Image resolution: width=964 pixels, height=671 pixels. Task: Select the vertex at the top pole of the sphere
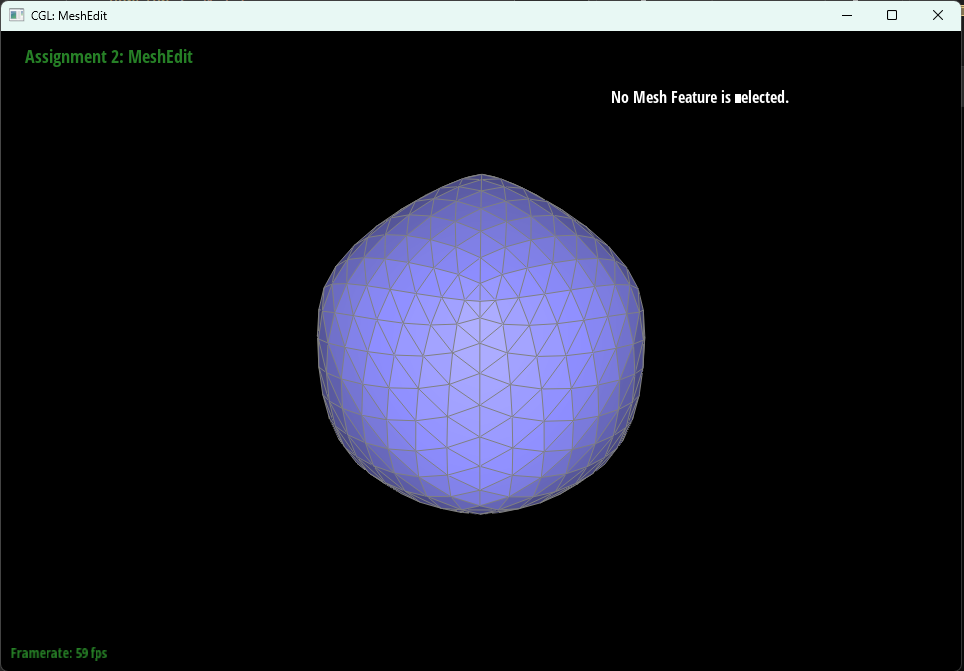(x=481, y=175)
